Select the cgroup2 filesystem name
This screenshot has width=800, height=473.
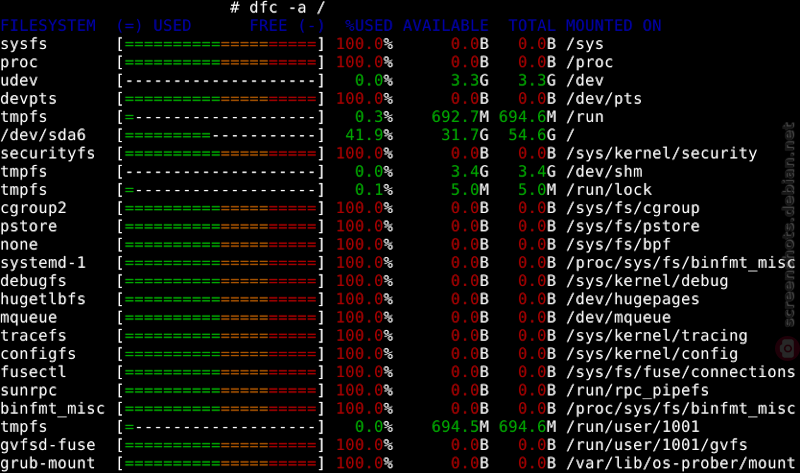click(33, 208)
